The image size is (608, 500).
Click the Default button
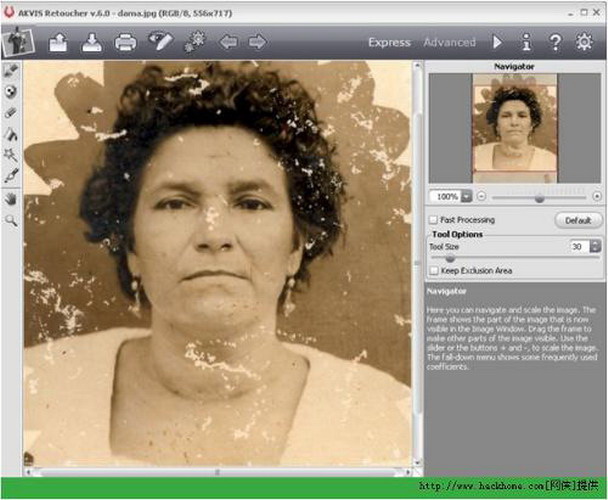tap(578, 220)
